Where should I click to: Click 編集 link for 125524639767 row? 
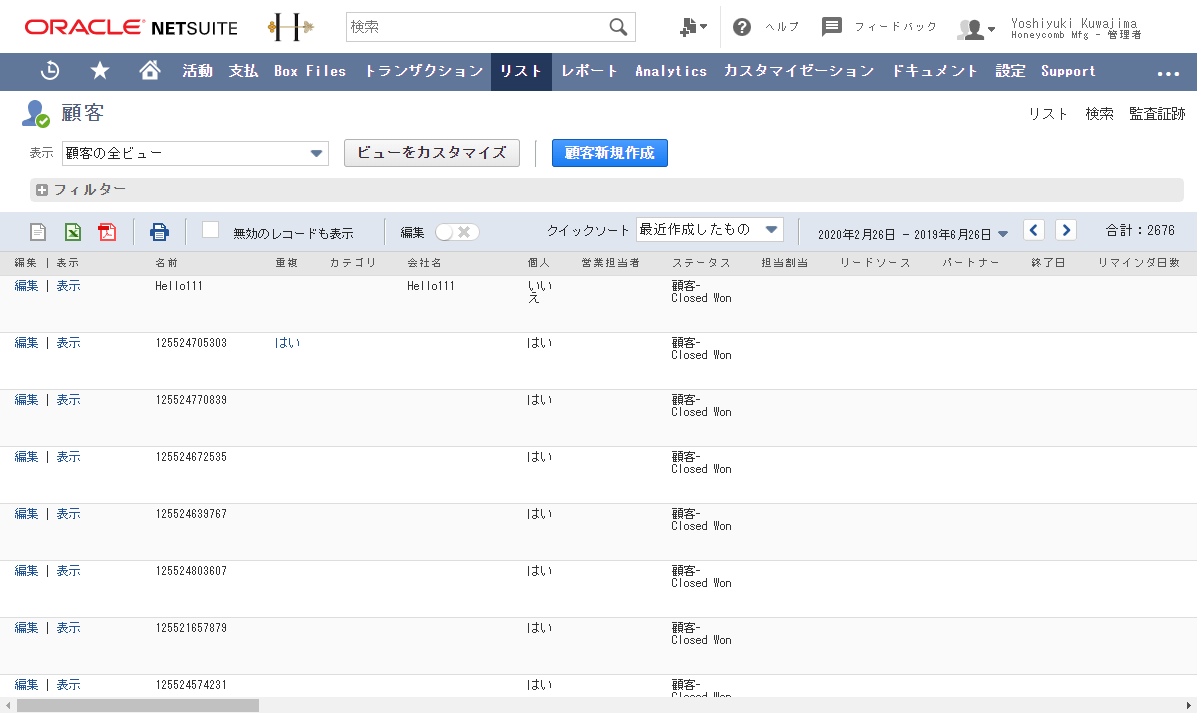pos(26,514)
